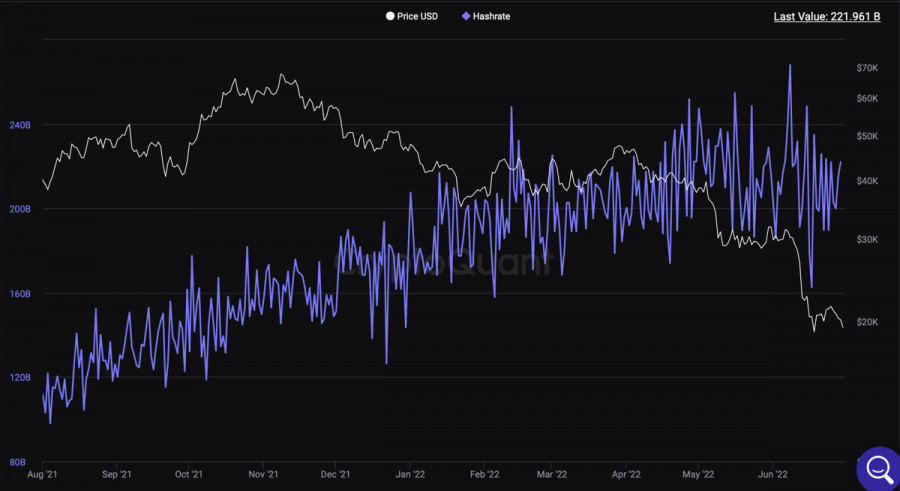Open the magnifier search button

tap(879, 467)
